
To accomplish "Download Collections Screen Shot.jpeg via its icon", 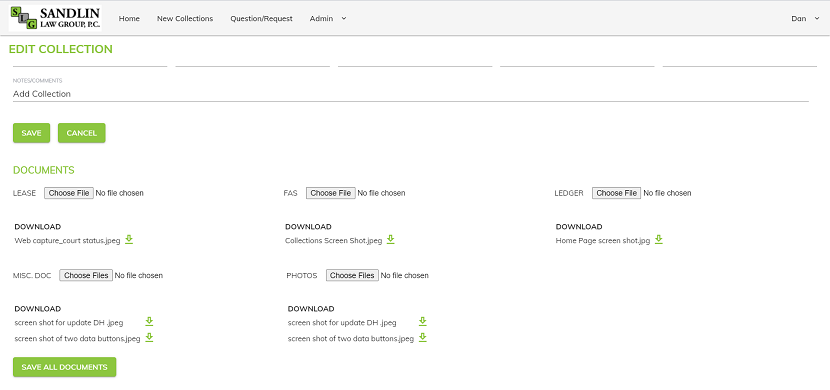I will click(x=391, y=240).
